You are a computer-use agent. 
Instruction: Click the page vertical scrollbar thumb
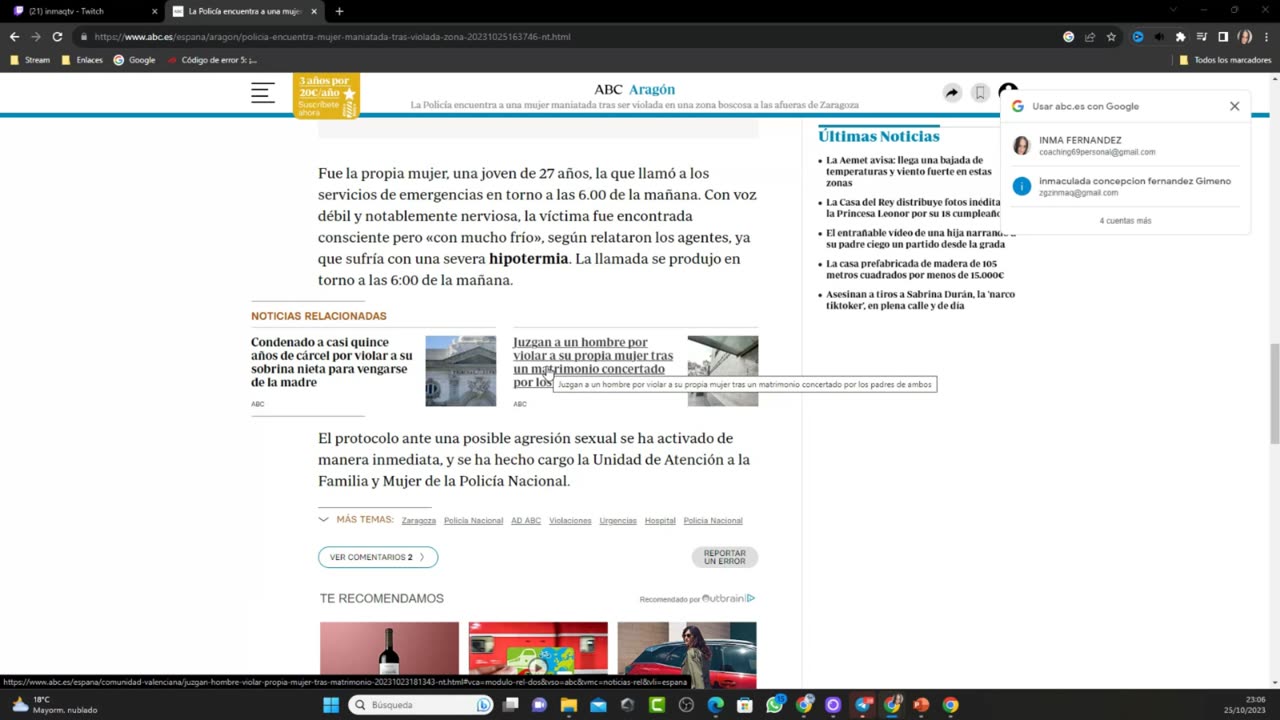[1274, 394]
